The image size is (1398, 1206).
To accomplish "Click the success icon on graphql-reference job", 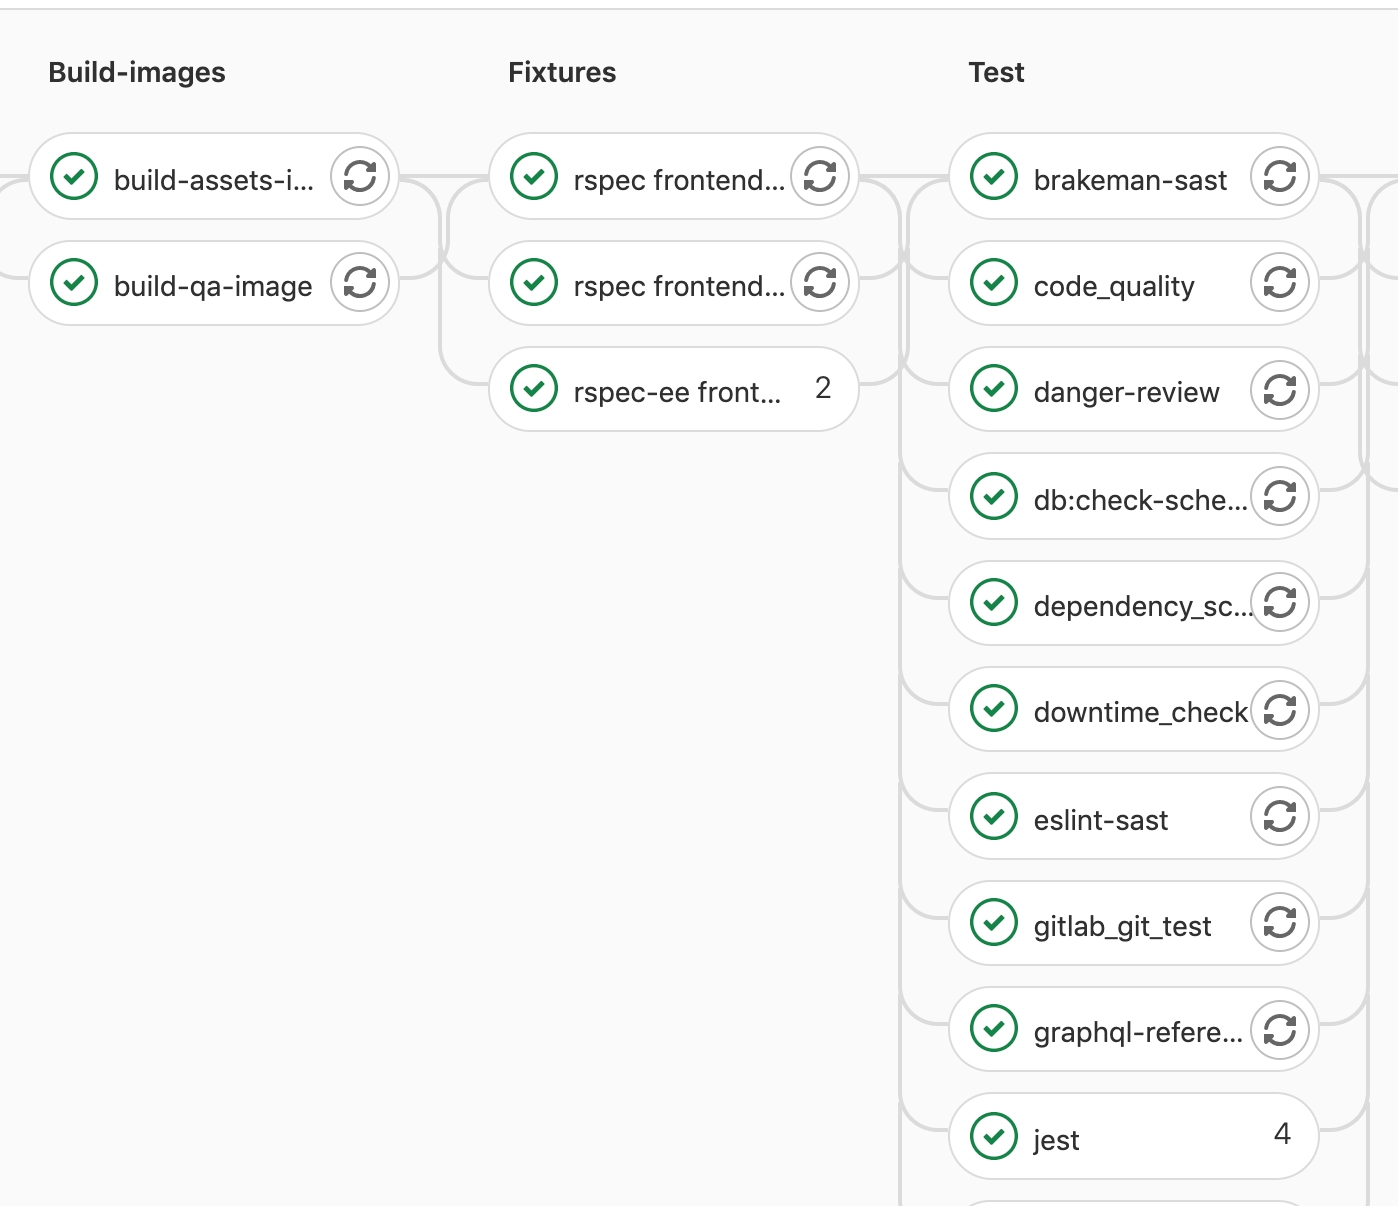I will click(993, 1030).
